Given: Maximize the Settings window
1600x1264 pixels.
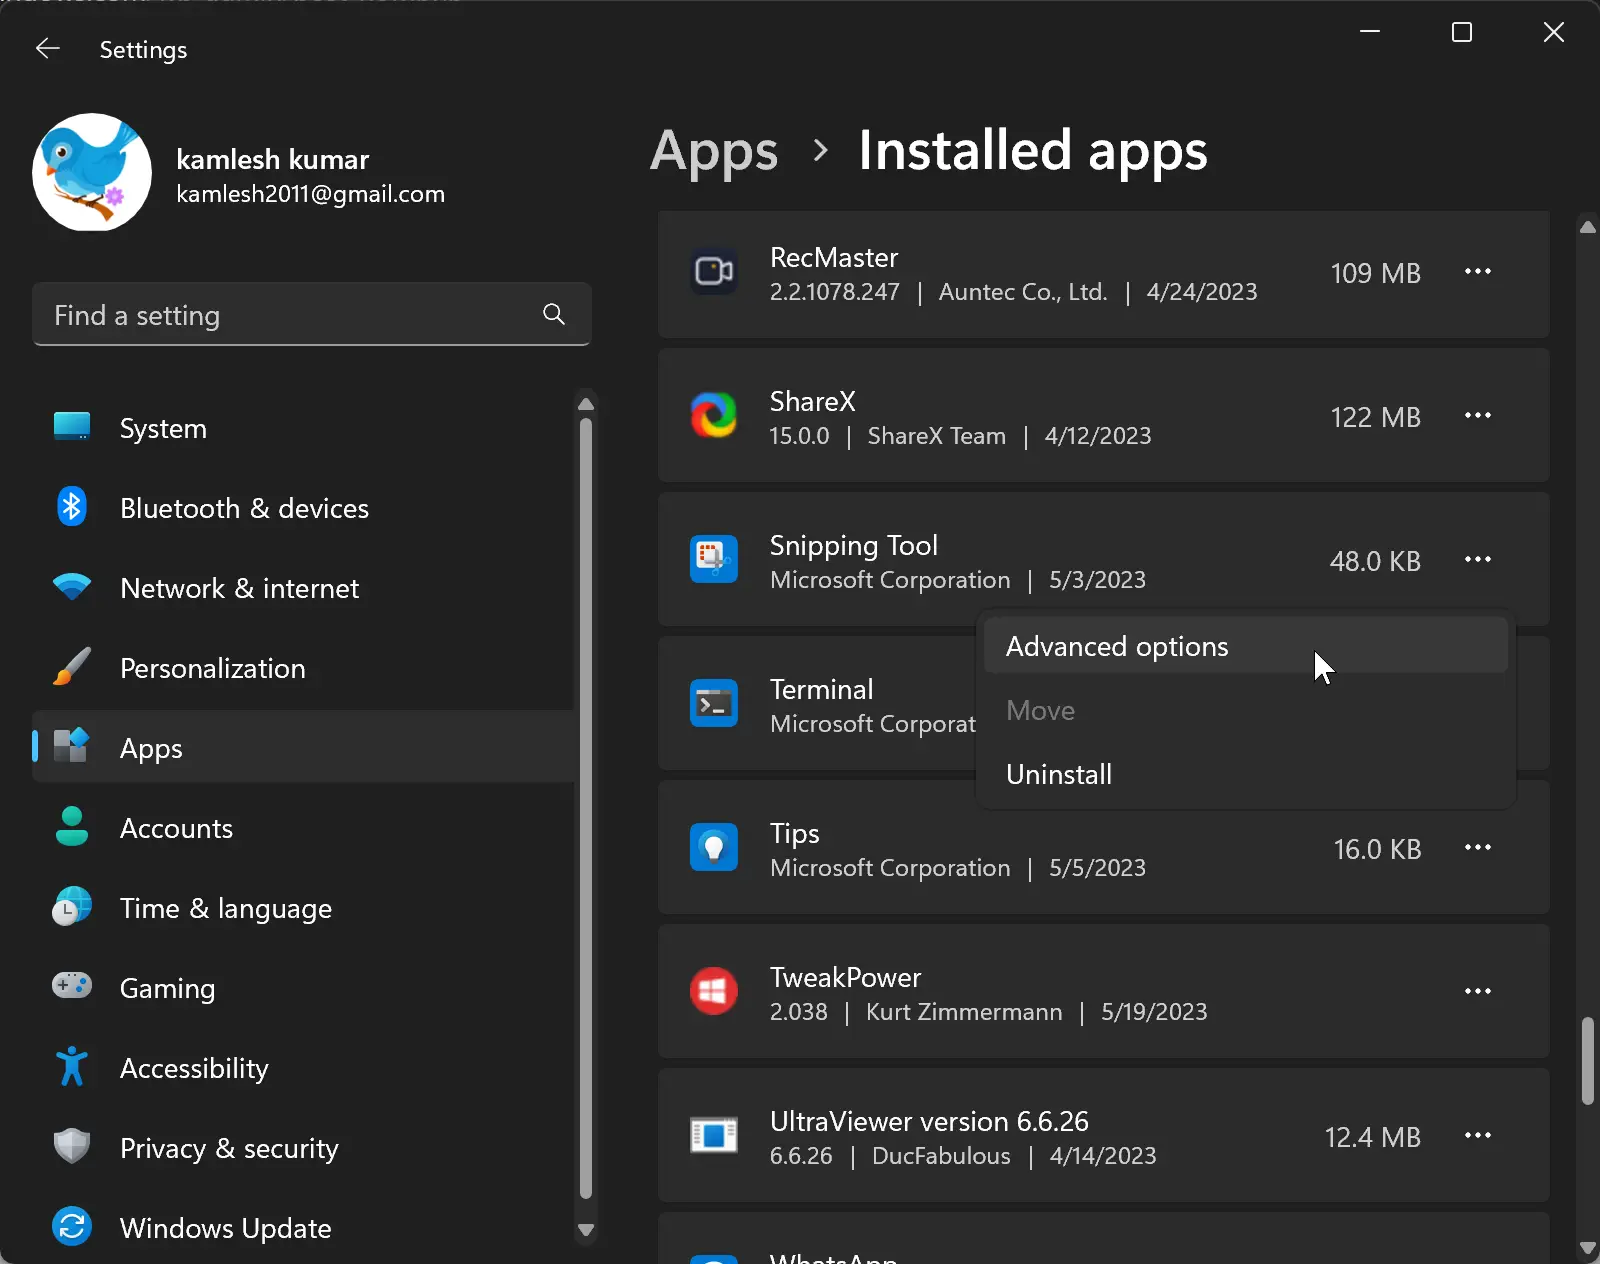Looking at the screenshot, I should coord(1462,32).
